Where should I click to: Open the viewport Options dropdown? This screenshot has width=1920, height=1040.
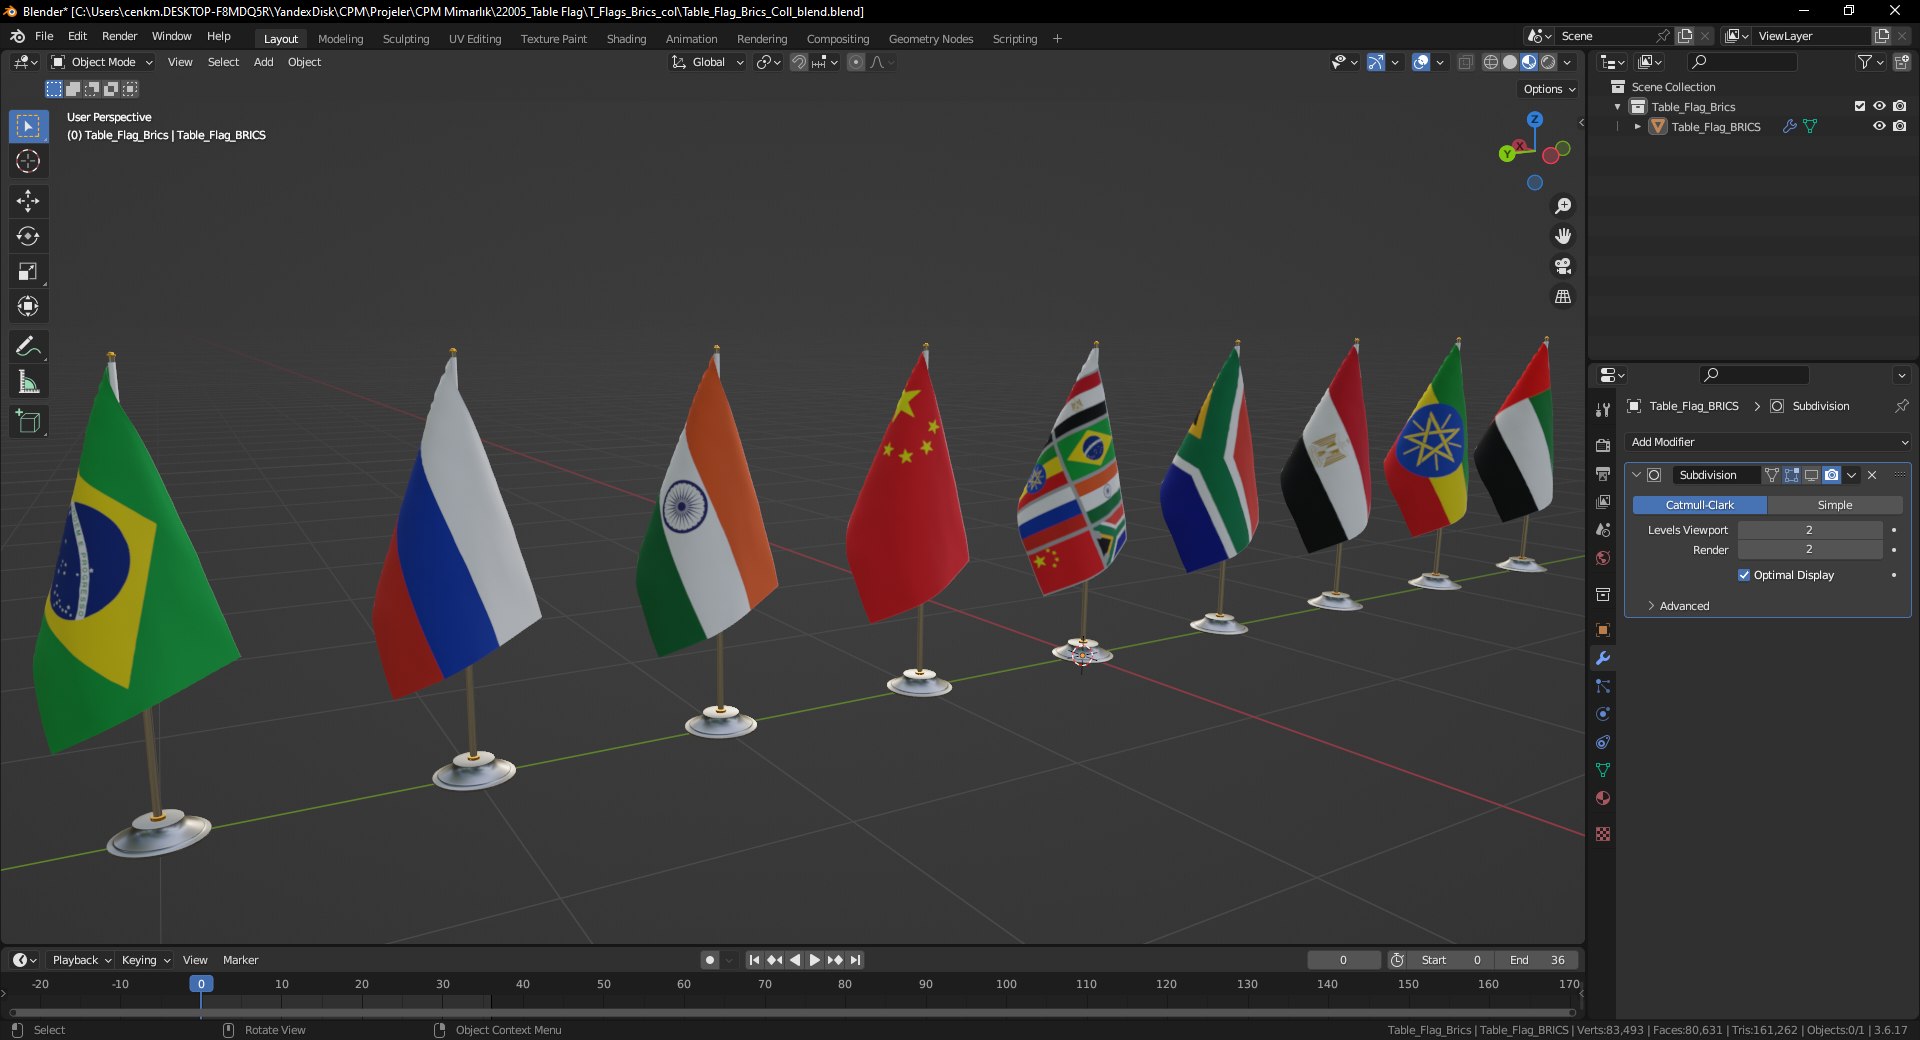(x=1549, y=89)
